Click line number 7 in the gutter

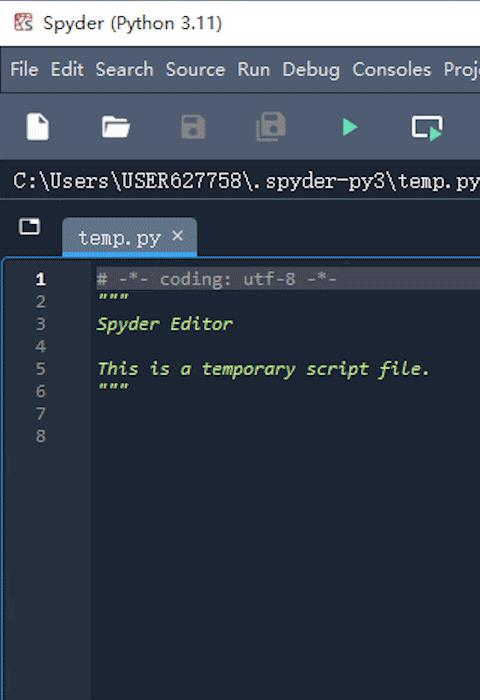tap(41, 413)
